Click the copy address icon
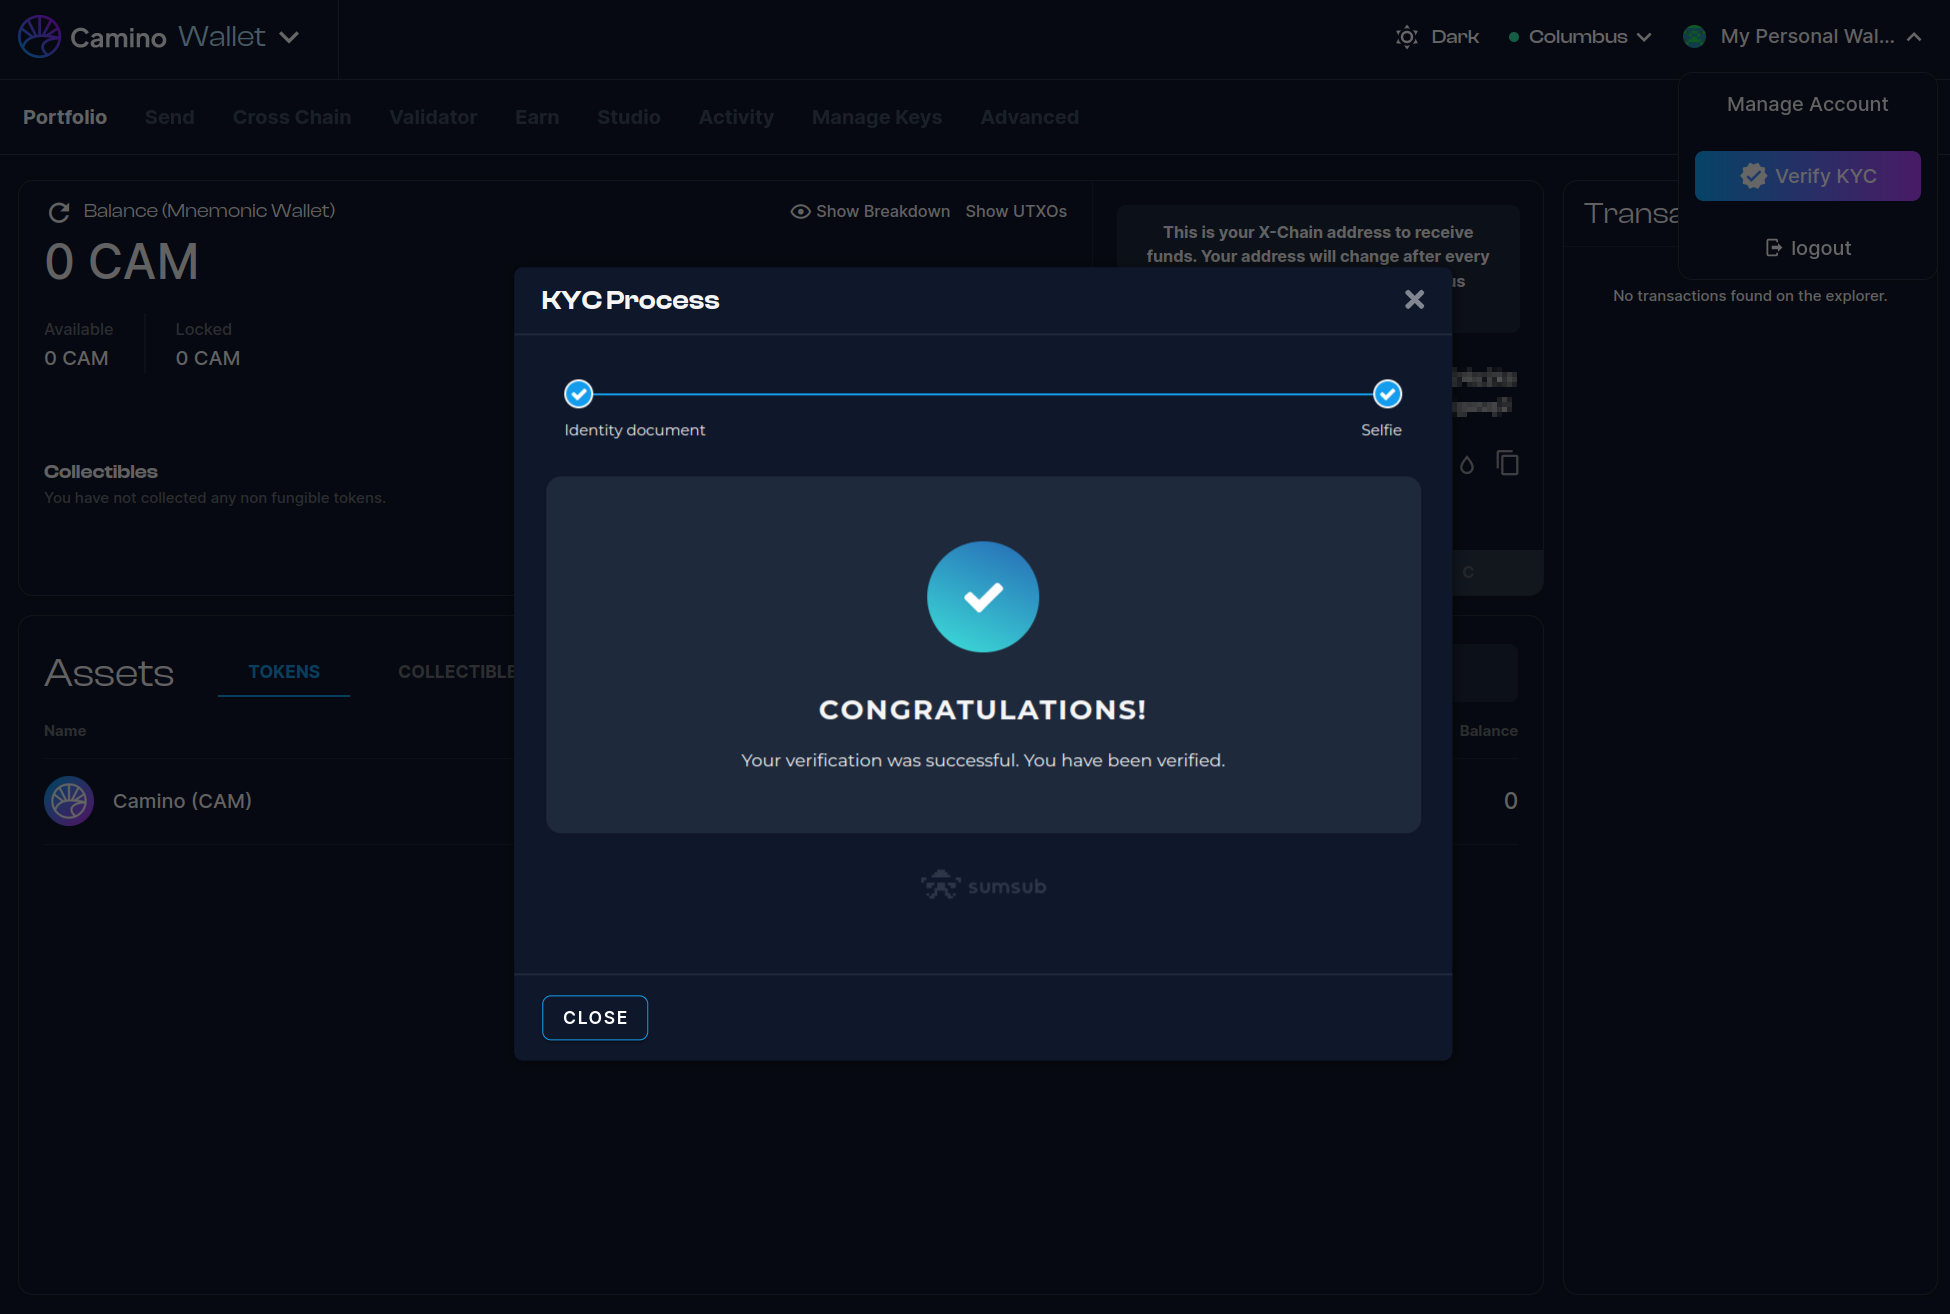This screenshot has height=1314, width=1950. pyautogui.click(x=1507, y=463)
